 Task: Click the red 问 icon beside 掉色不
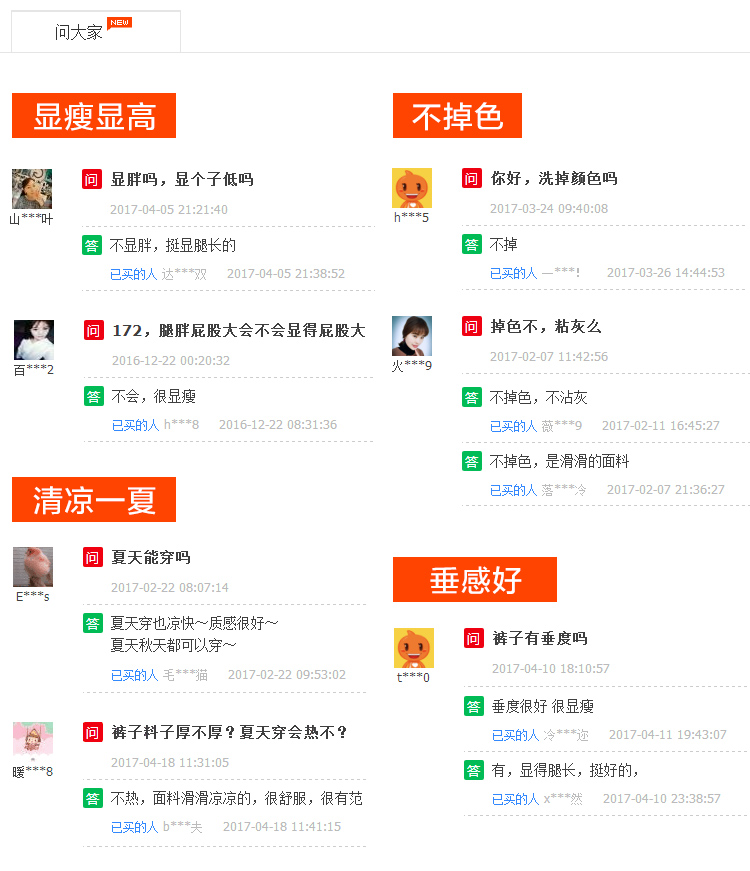pos(472,327)
